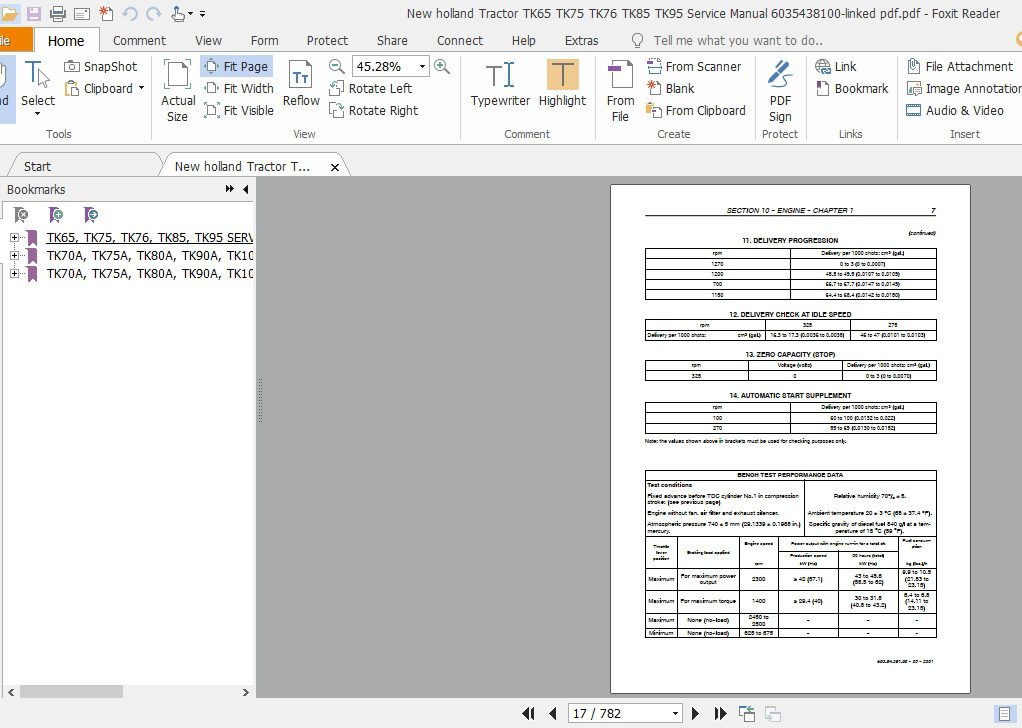
Task: Open the Form ribbon tab
Action: click(265, 40)
